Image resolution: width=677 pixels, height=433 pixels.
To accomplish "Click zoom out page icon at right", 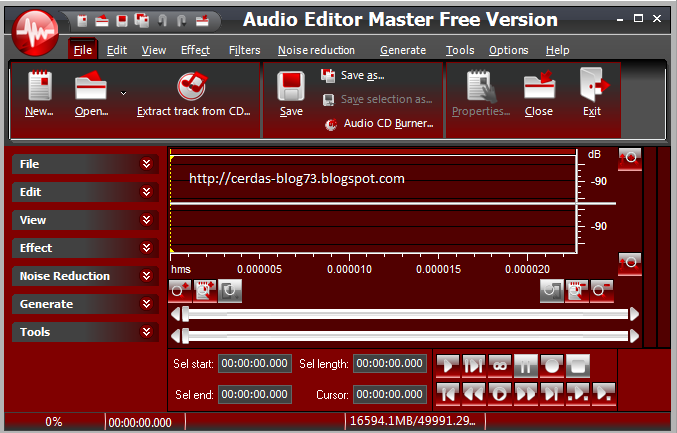I will click(577, 291).
